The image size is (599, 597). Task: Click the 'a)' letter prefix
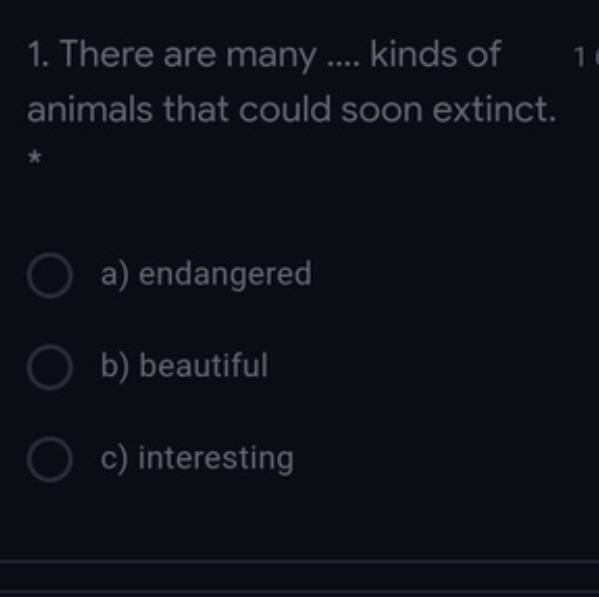[x=115, y=275]
